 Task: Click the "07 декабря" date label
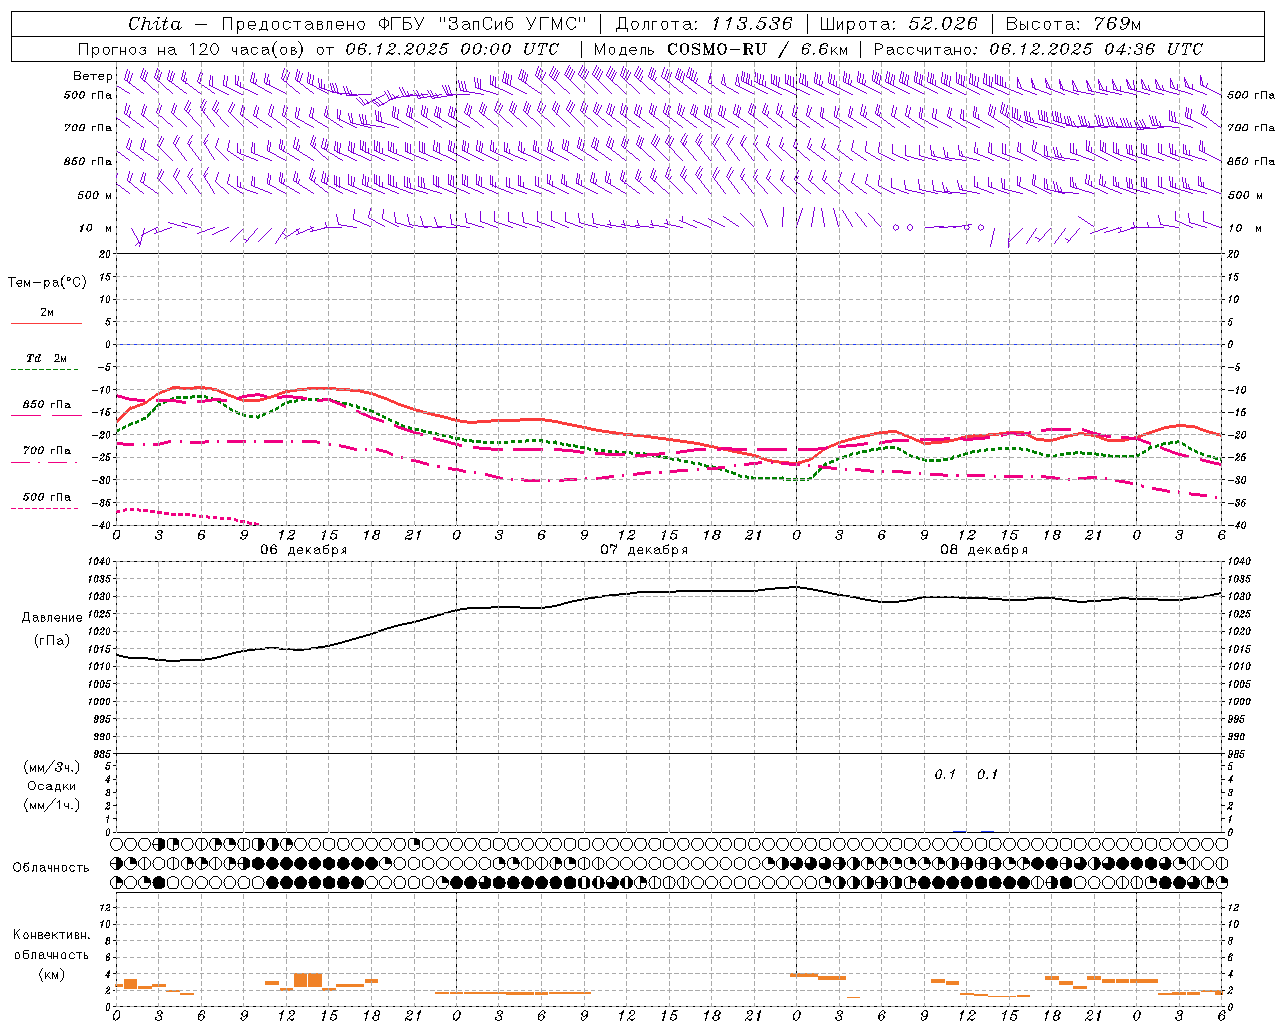click(x=644, y=550)
